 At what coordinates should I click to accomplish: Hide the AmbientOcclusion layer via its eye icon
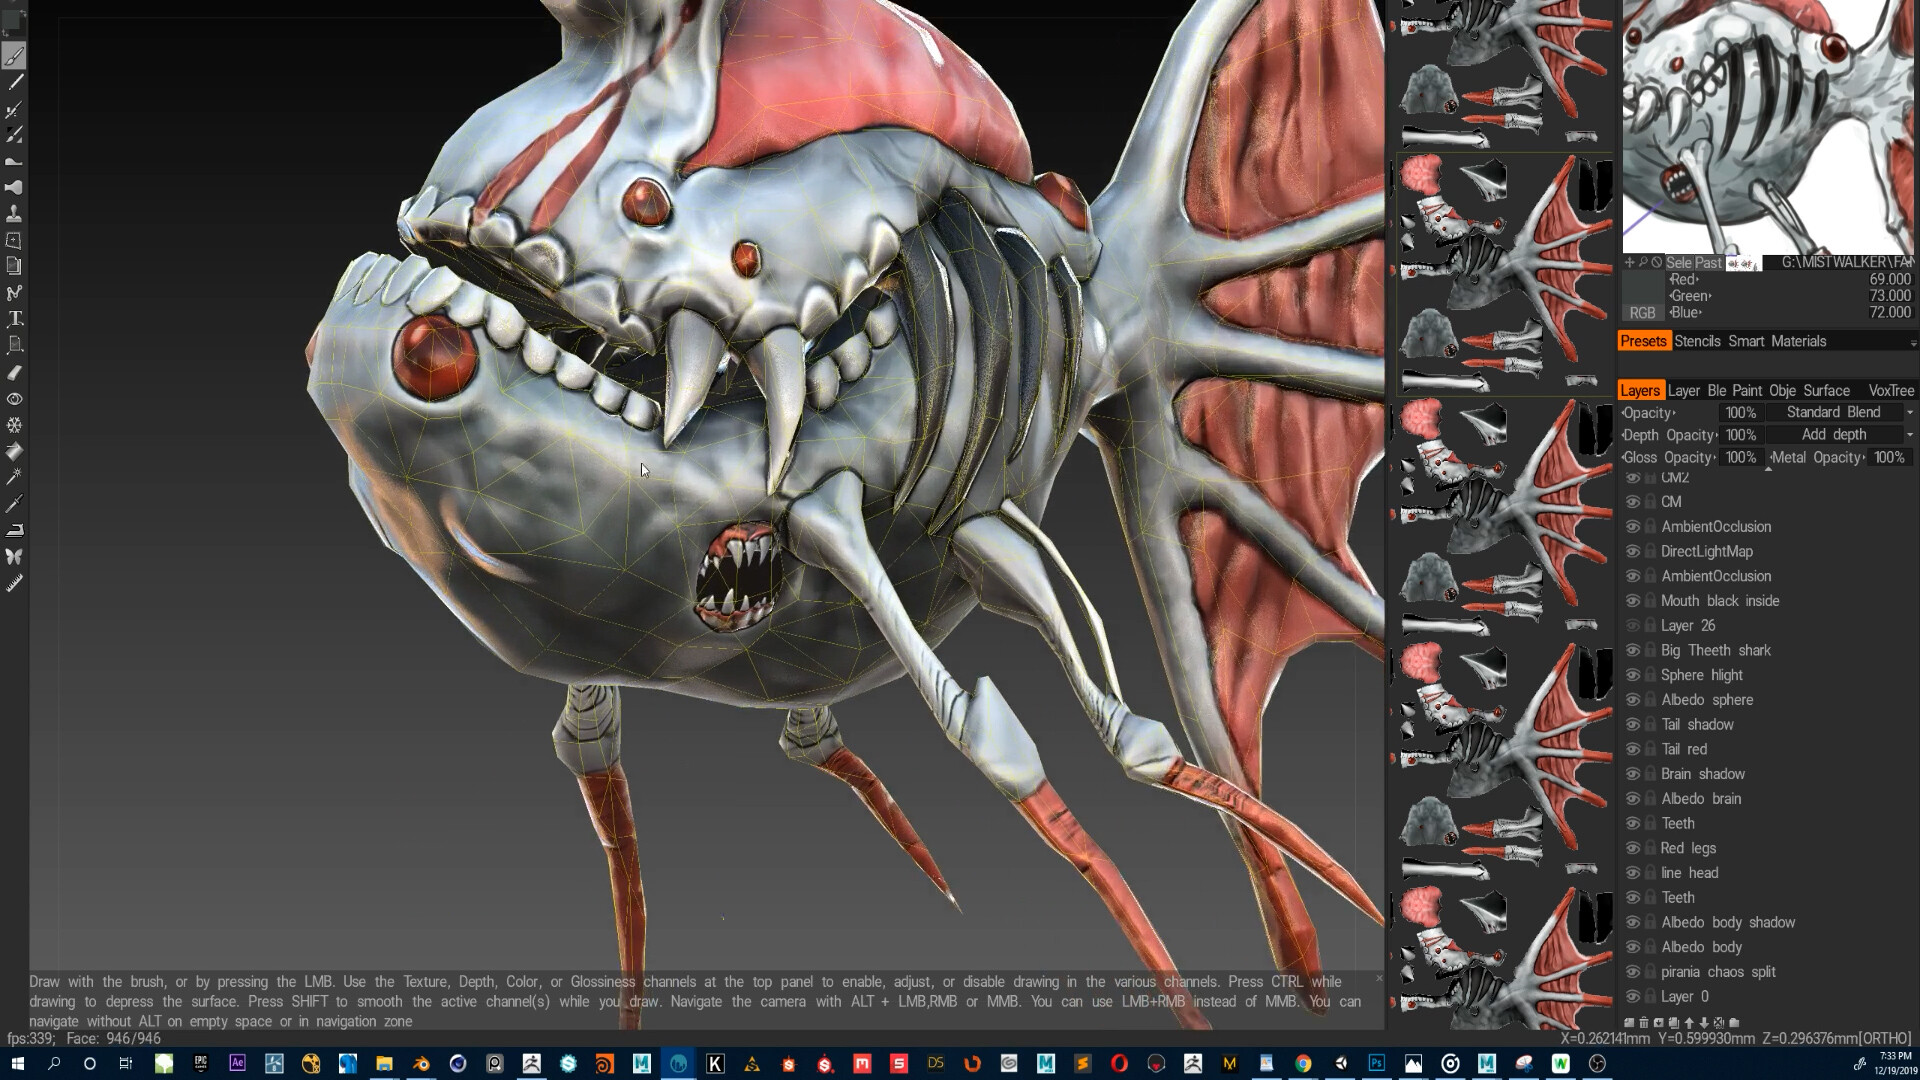click(1632, 527)
